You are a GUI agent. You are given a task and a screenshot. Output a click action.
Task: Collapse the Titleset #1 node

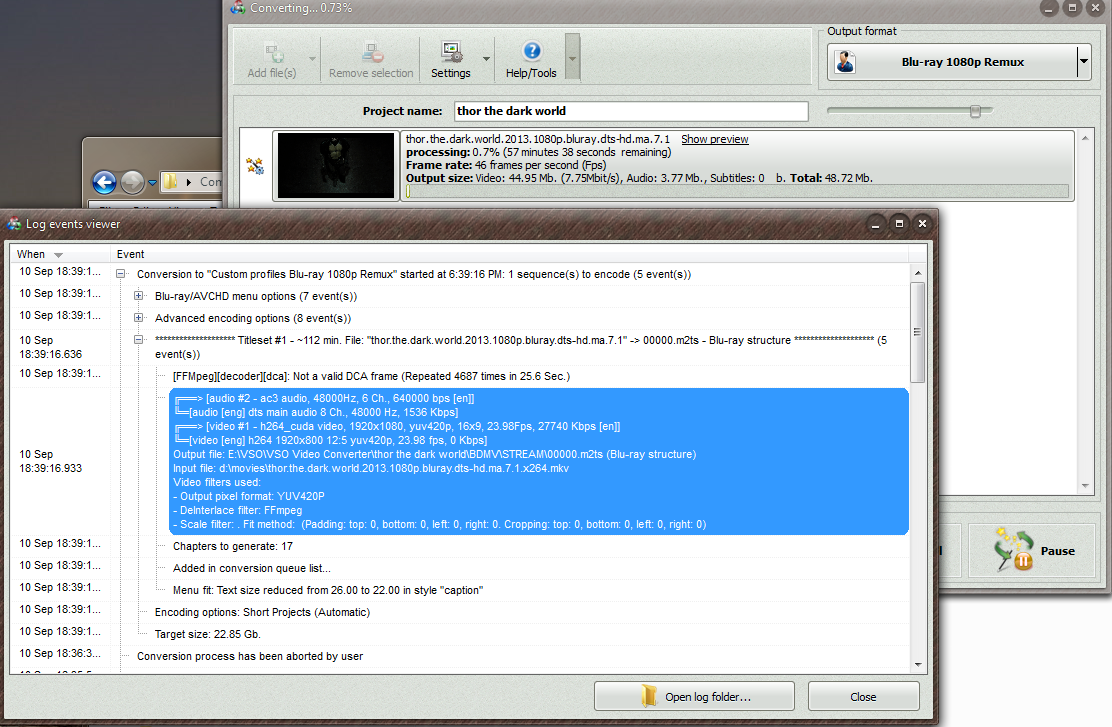[x=139, y=340]
